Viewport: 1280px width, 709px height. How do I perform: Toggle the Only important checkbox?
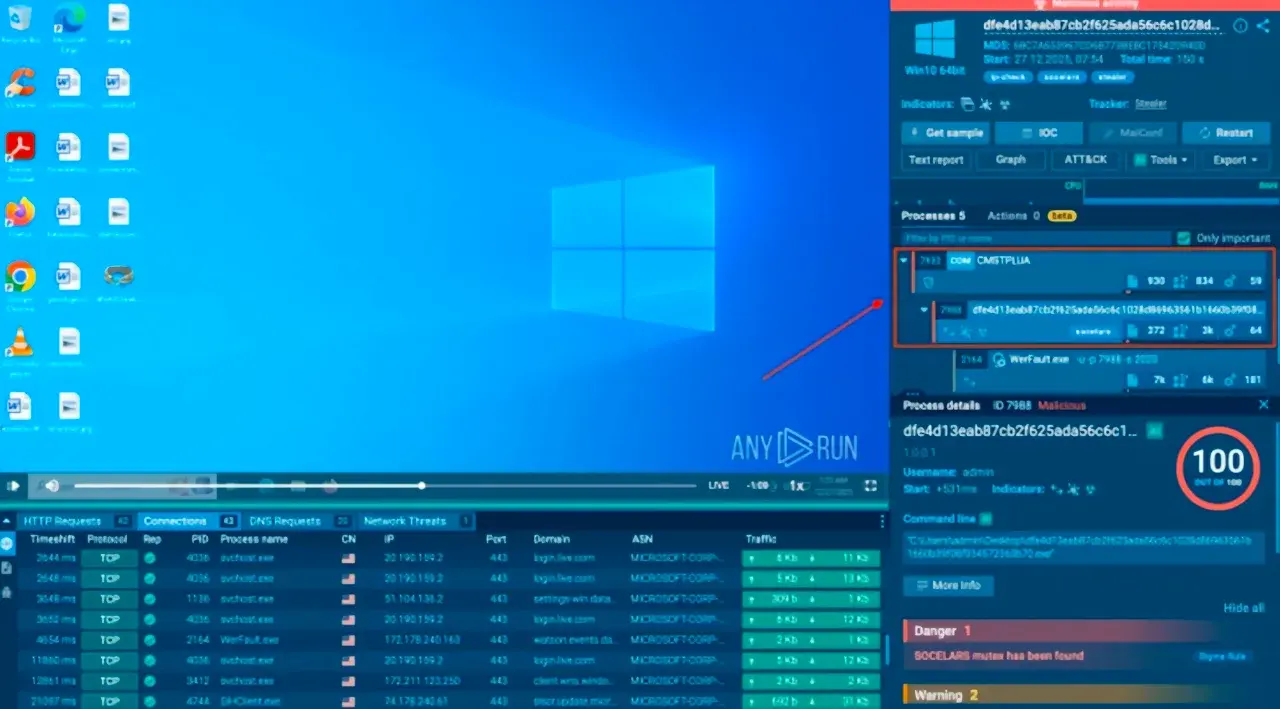pos(1184,238)
